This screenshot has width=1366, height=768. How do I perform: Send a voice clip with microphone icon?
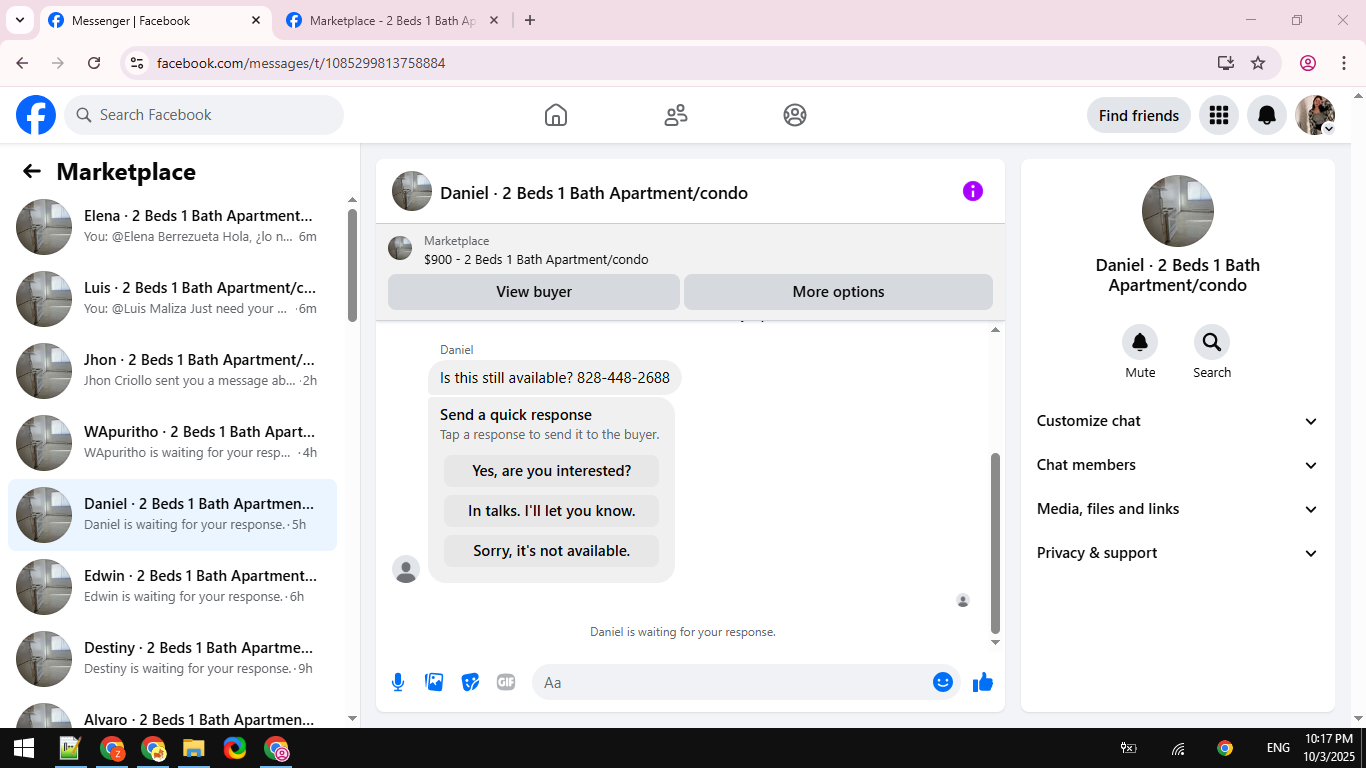point(398,682)
